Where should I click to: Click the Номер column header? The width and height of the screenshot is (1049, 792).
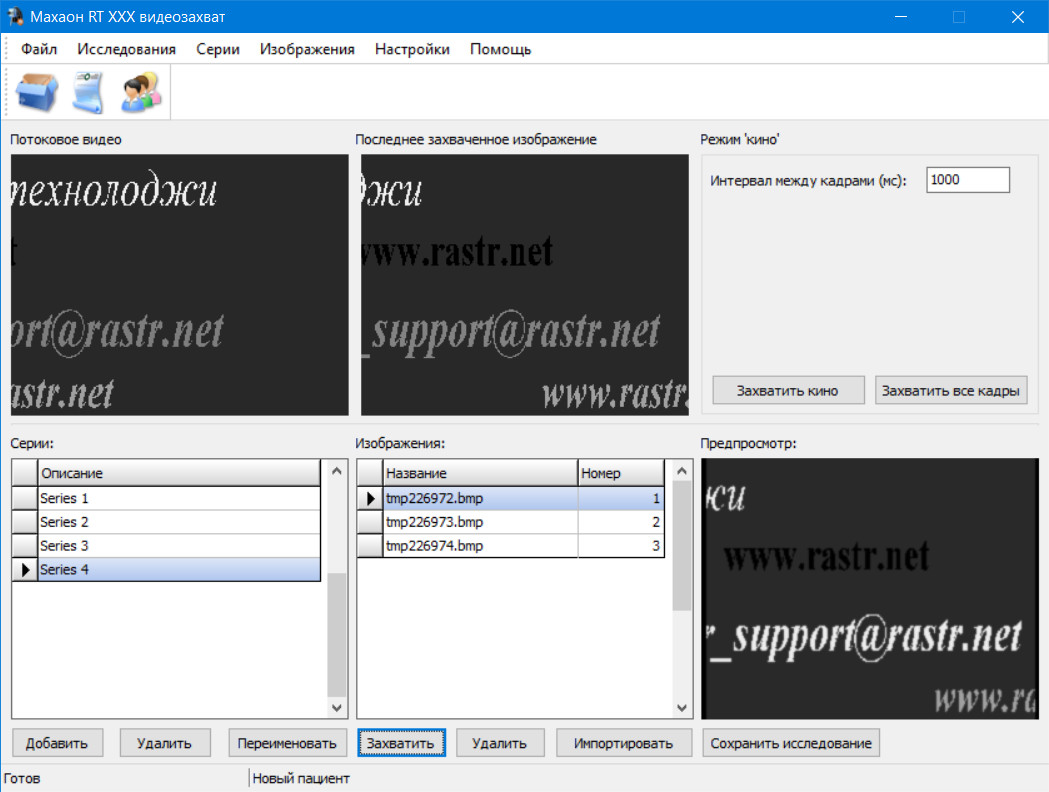pyautogui.click(x=621, y=473)
